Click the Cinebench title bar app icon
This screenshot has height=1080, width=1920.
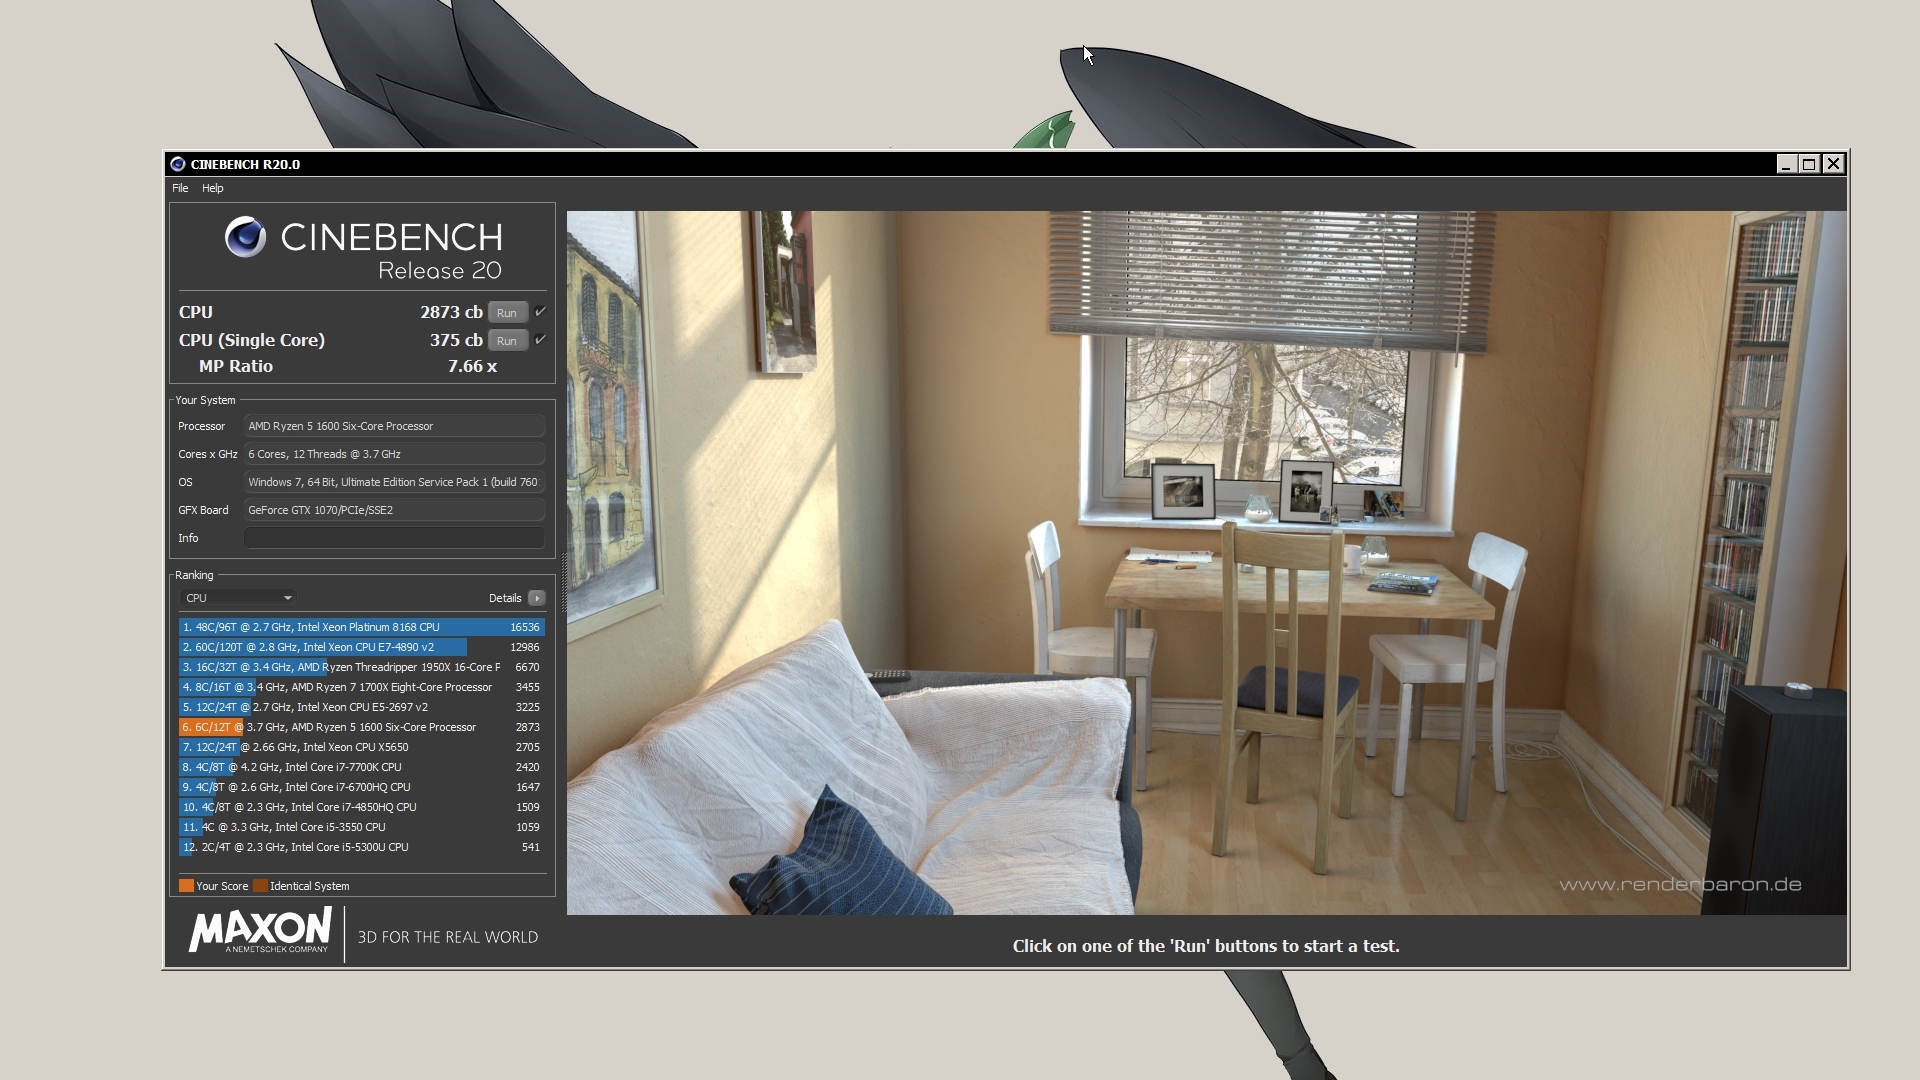pyautogui.click(x=178, y=164)
